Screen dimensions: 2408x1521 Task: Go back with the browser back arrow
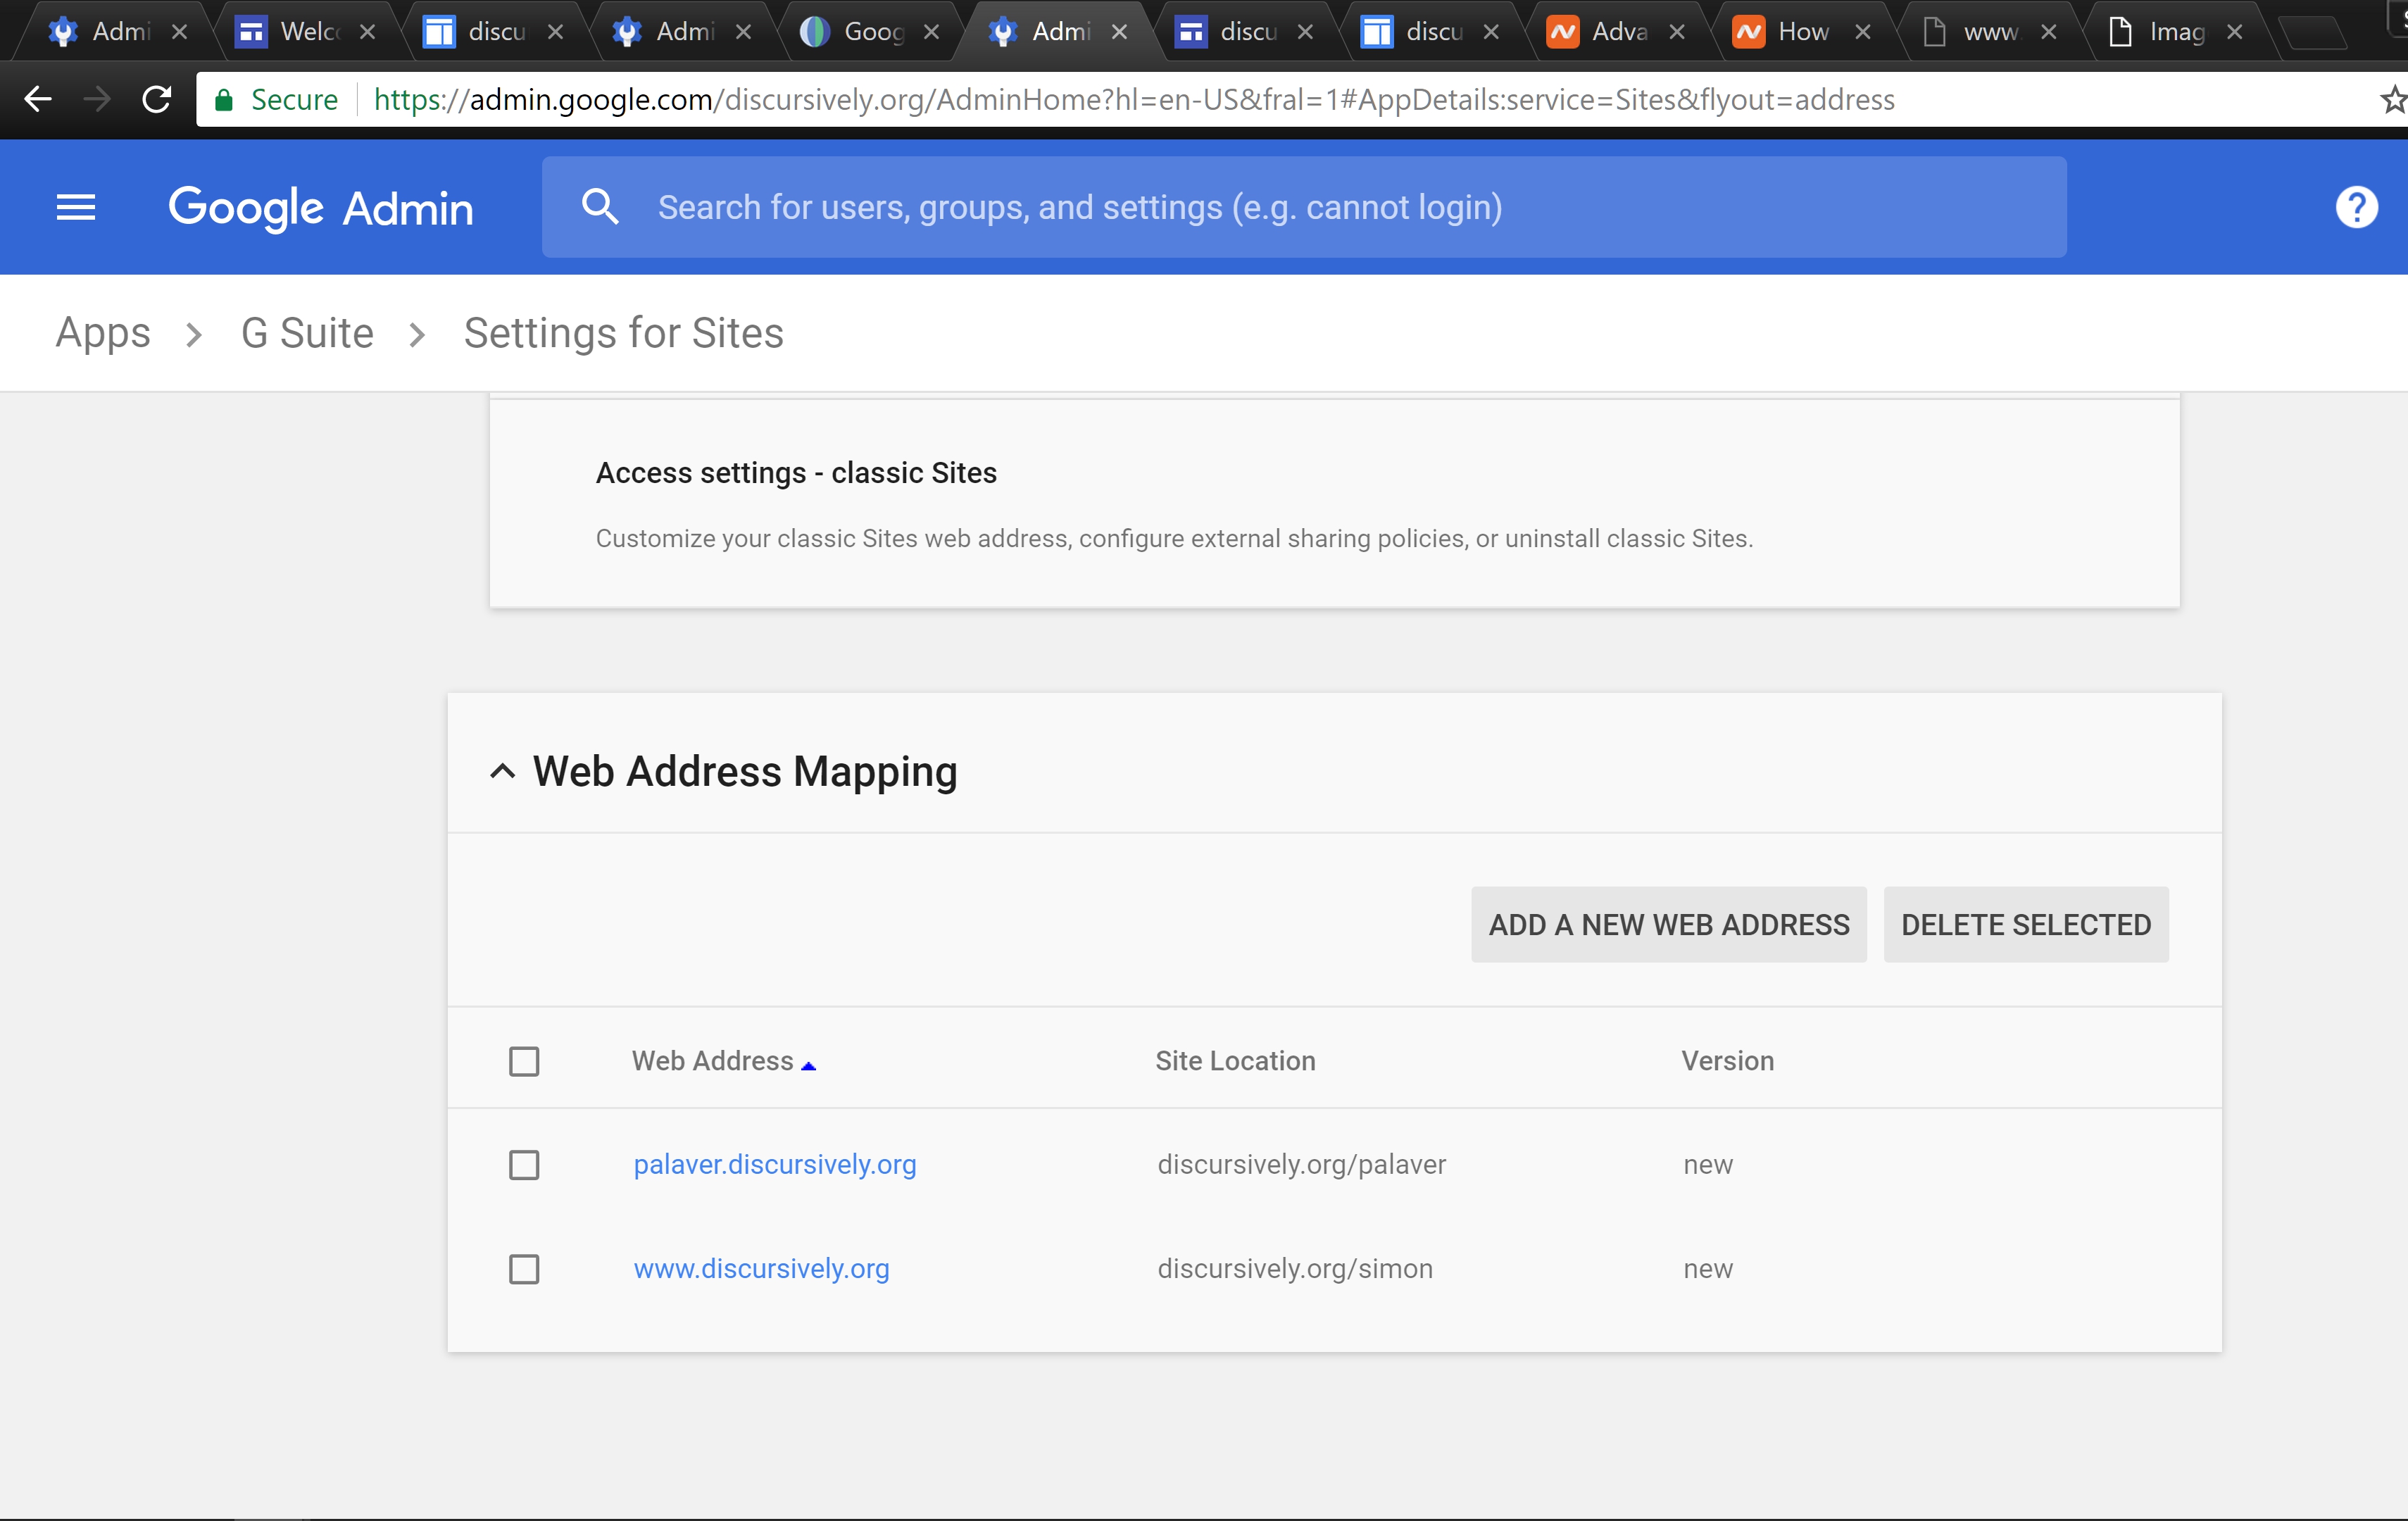pos(38,99)
